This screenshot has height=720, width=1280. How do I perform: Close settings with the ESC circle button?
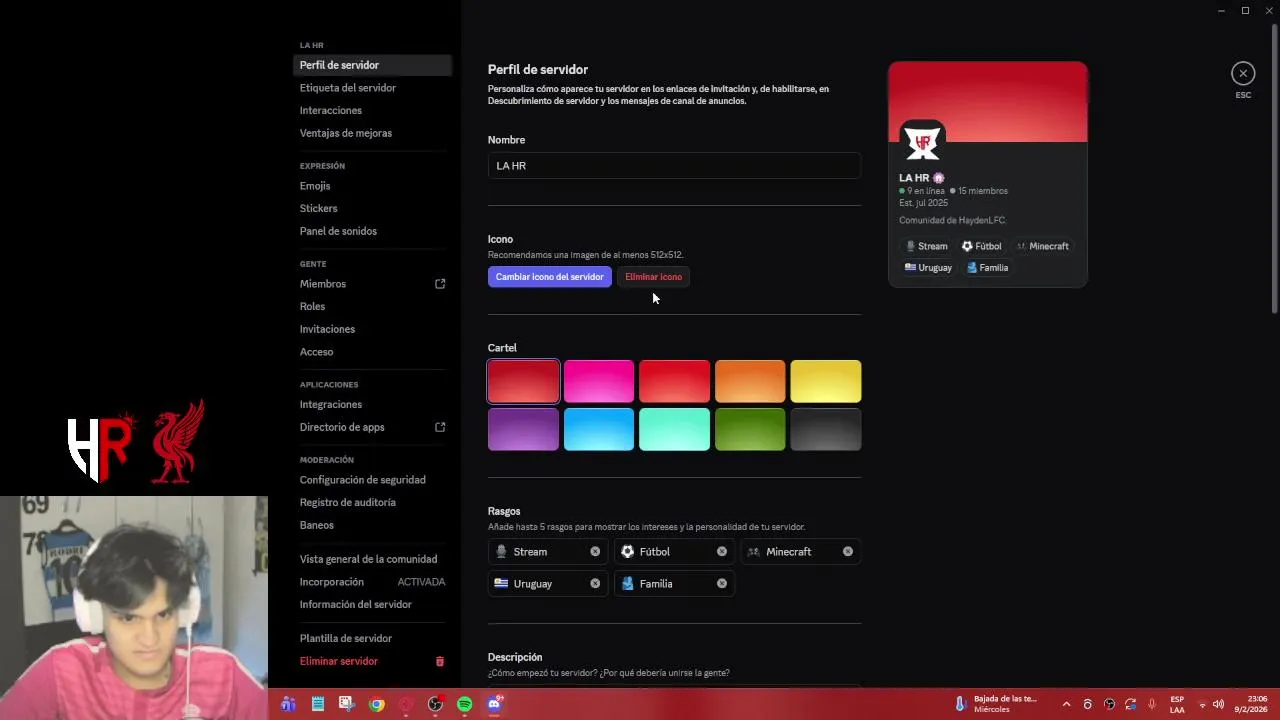[x=1243, y=73]
